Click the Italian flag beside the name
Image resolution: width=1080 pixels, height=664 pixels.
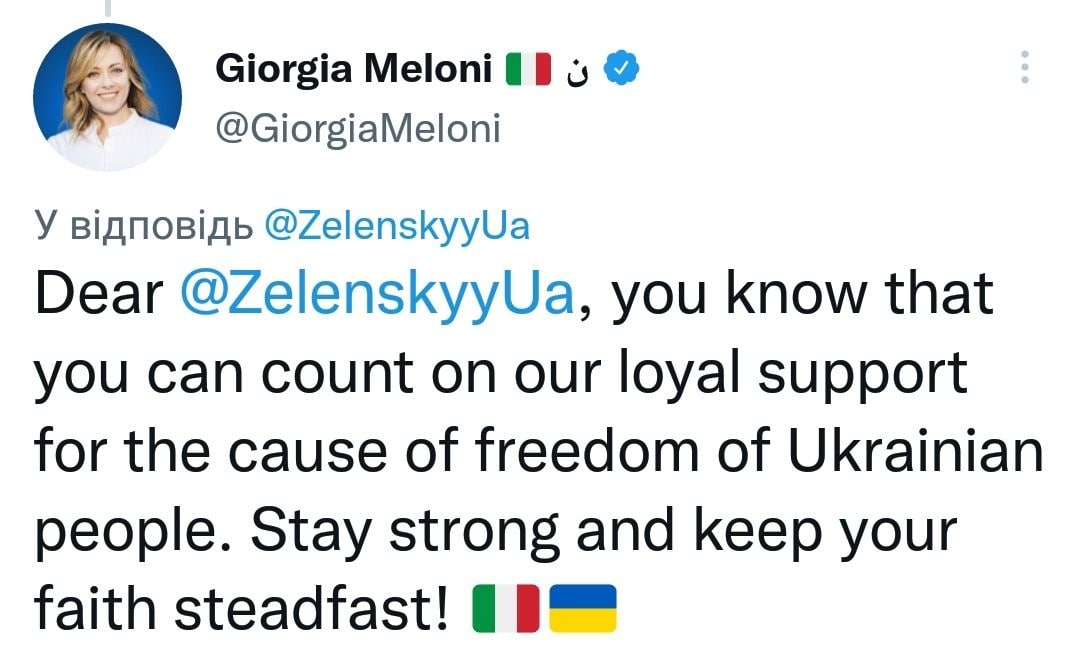point(529,70)
